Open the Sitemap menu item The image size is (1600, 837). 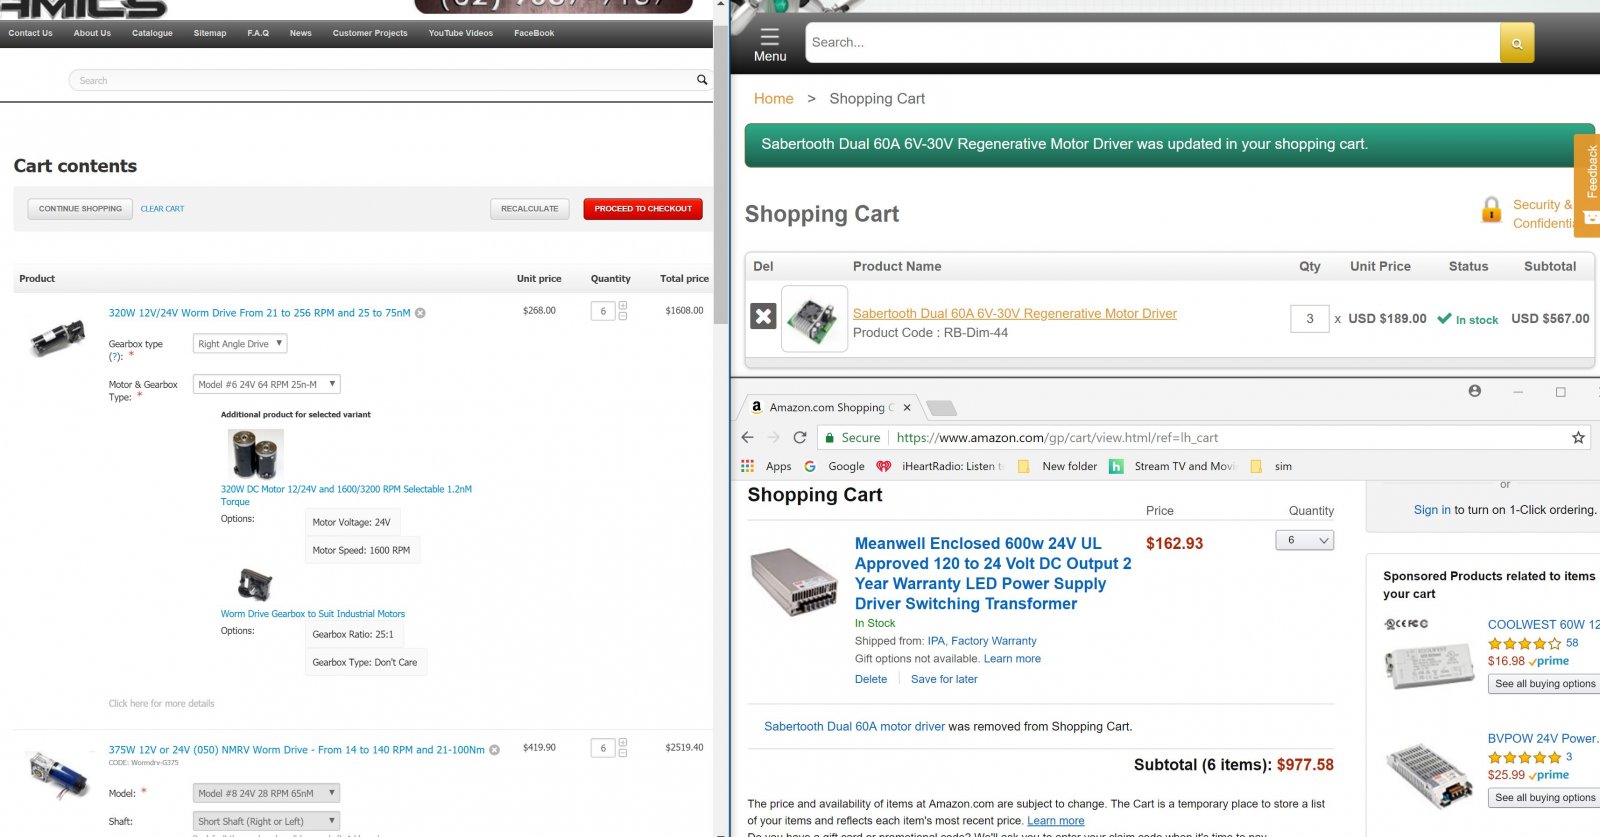[x=210, y=33]
